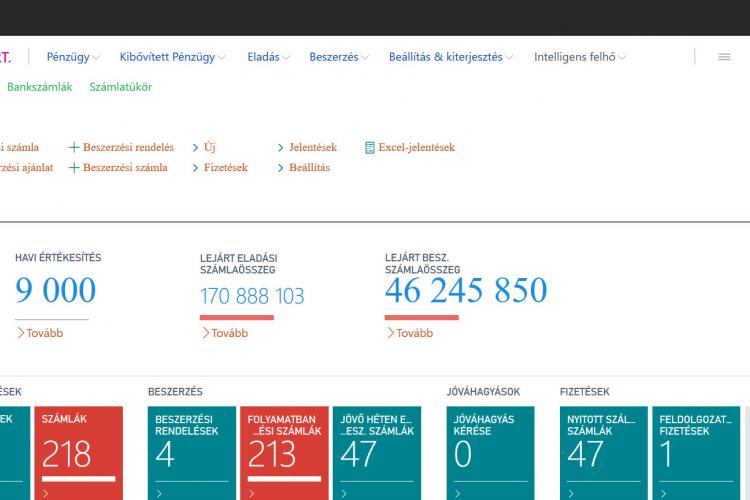Open the Folyamatban számlák 213 tile
750x500 pixels.
point(284,453)
